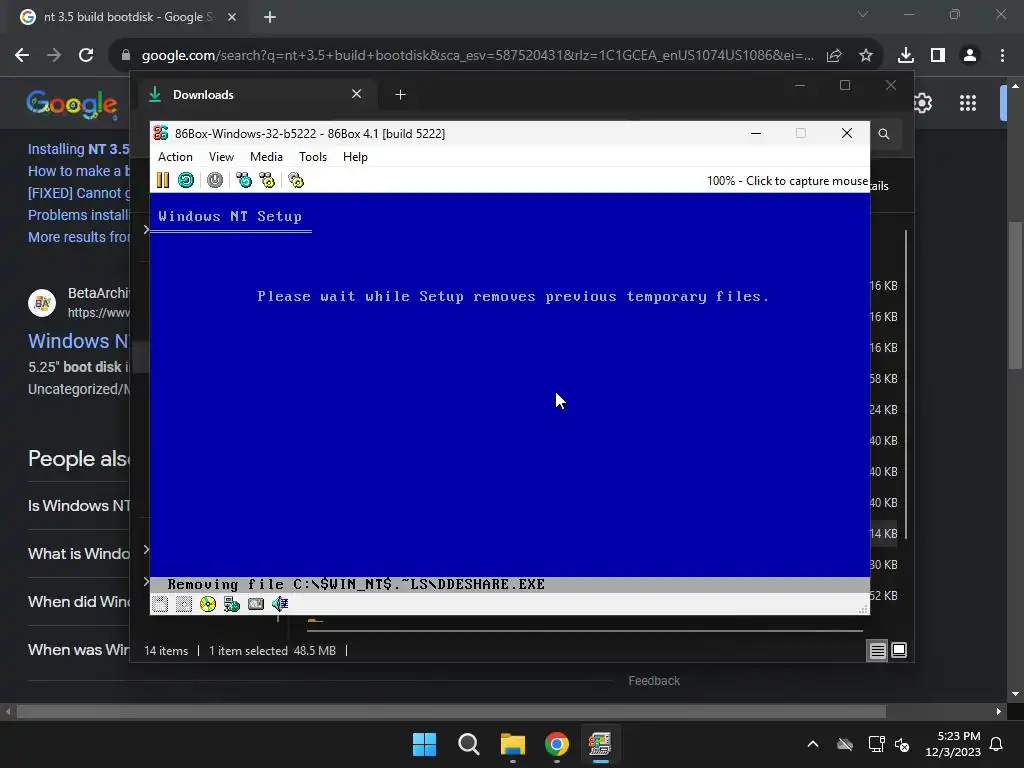Open Chrome's three-dot menu
The height and width of the screenshot is (768, 1024).
click(1002, 56)
